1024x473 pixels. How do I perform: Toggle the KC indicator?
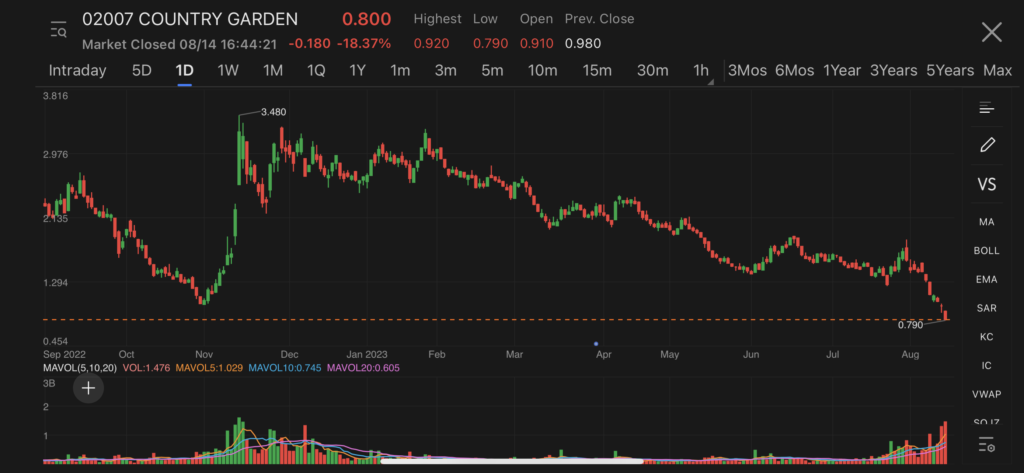(x=986, y=337)
